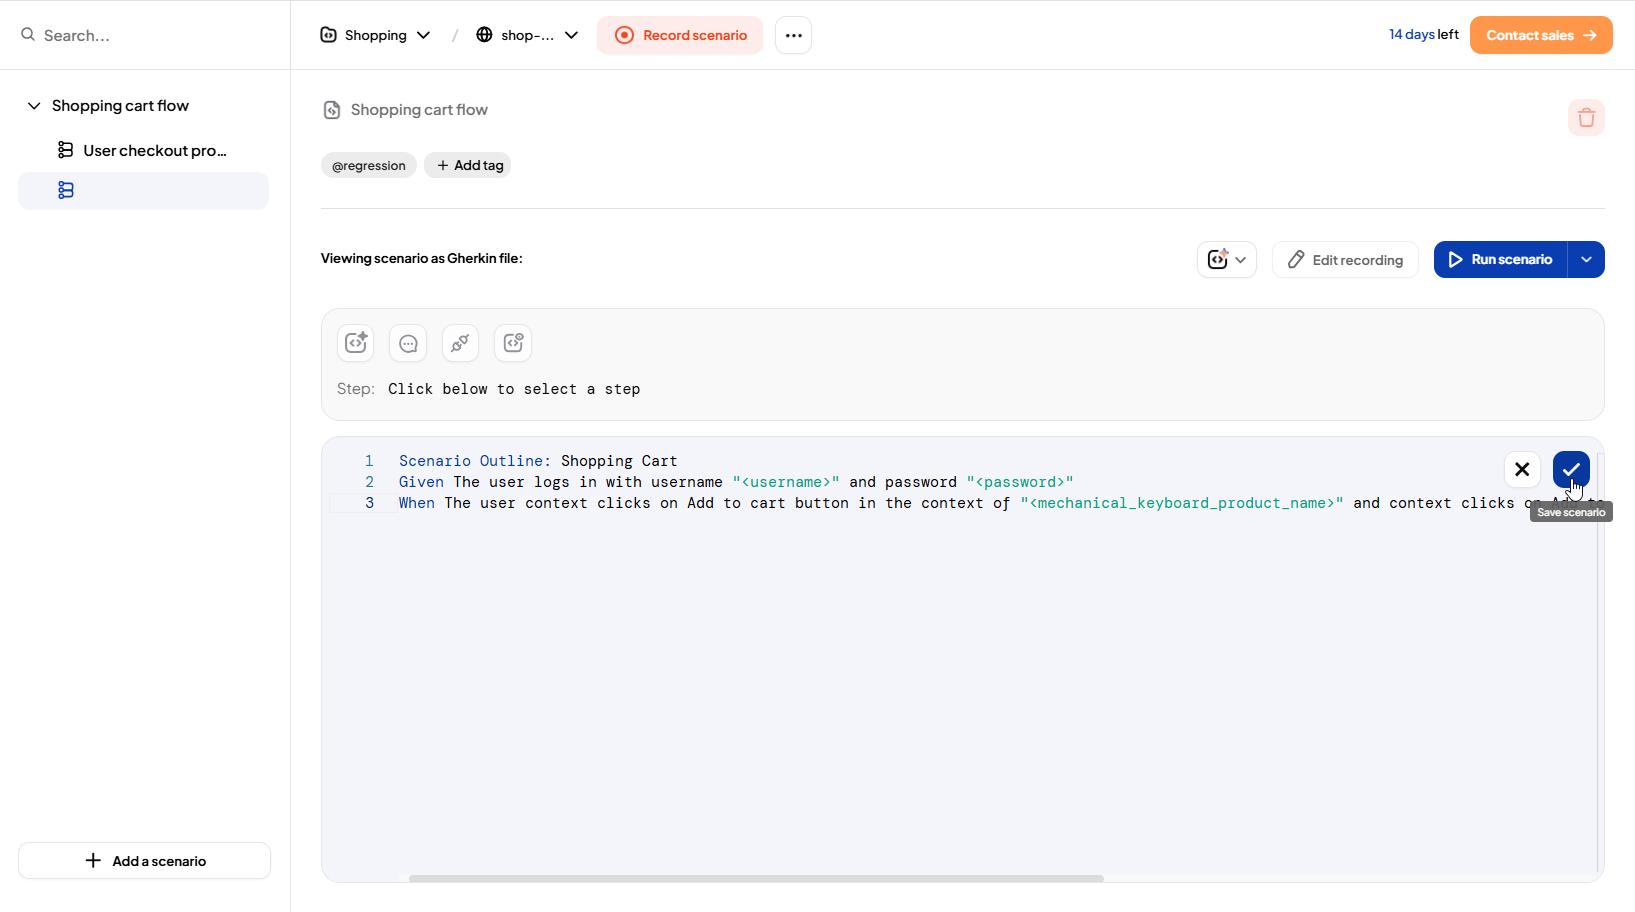Cancel editing with the X button
The image size is (1635, 912).
[1521, 469]
